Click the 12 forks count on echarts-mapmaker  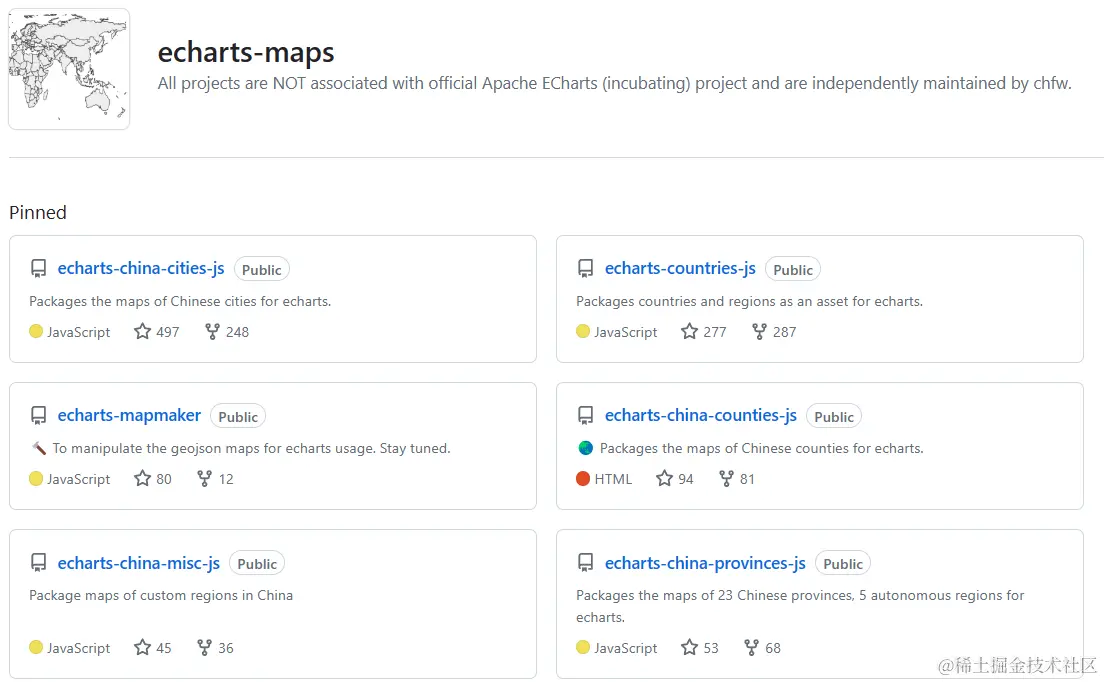[x=226, y=479]
